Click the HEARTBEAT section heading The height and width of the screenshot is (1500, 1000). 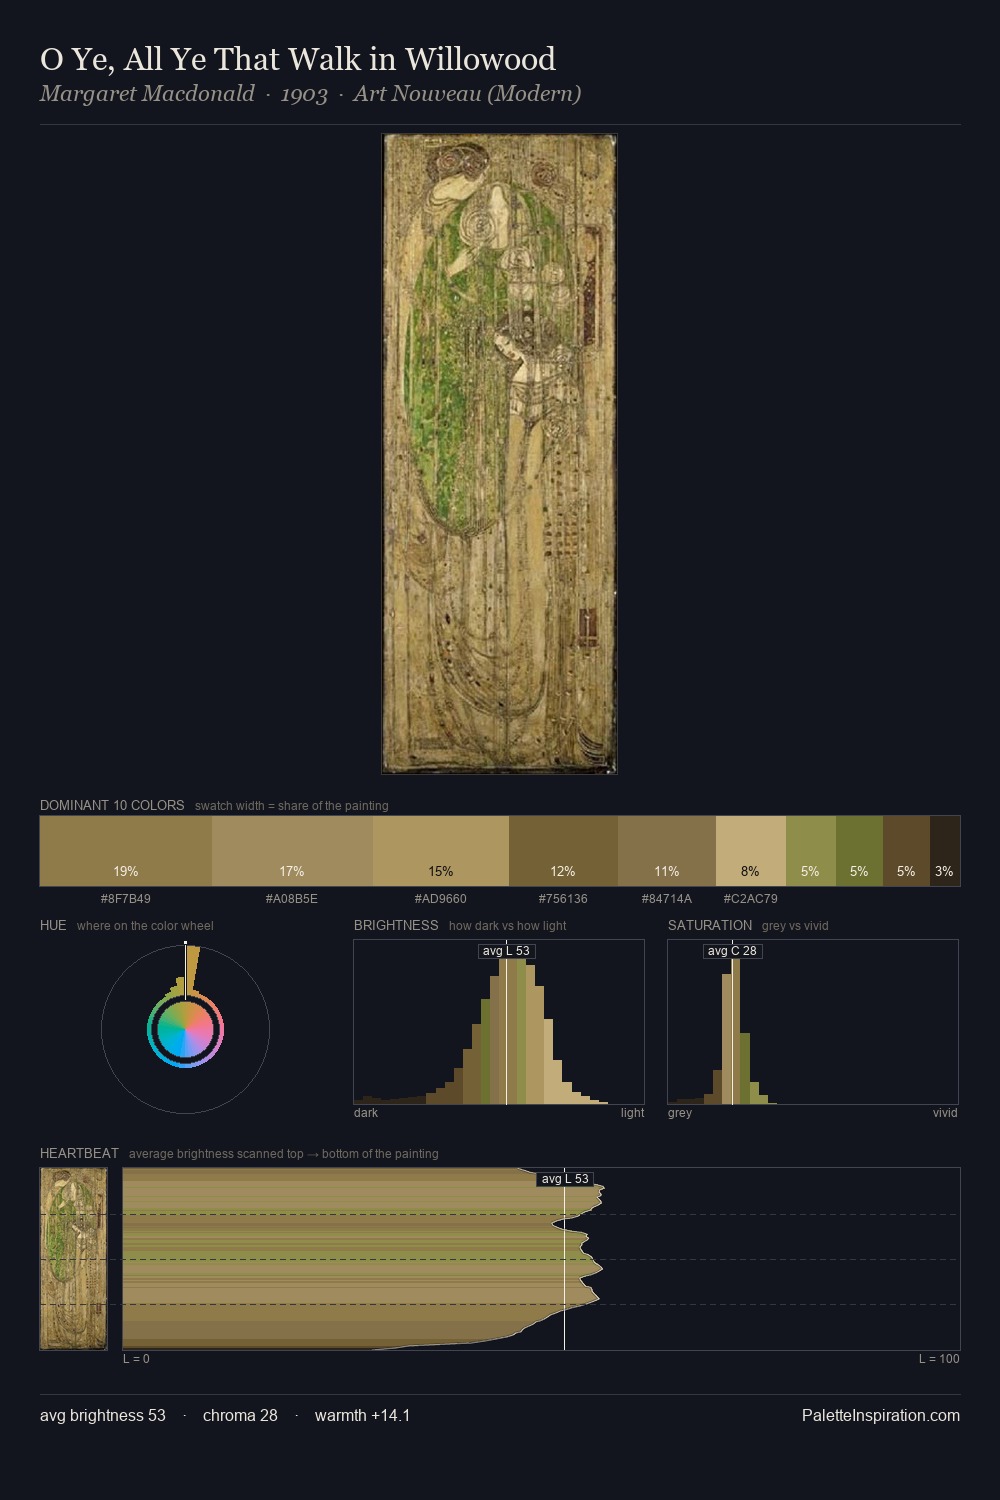click(79, 1153)
